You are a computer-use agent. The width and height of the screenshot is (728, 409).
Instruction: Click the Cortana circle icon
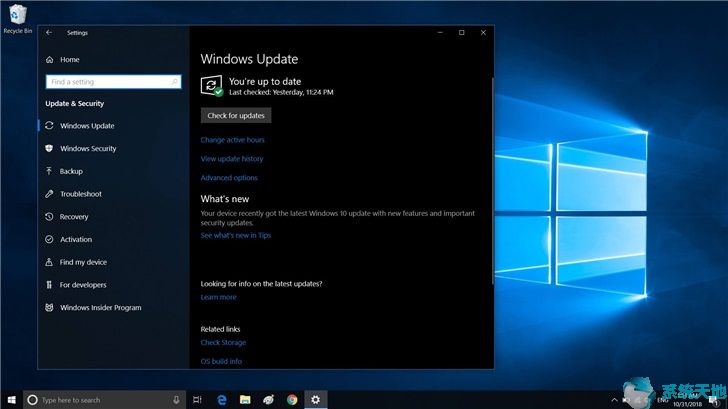(32, 400)
